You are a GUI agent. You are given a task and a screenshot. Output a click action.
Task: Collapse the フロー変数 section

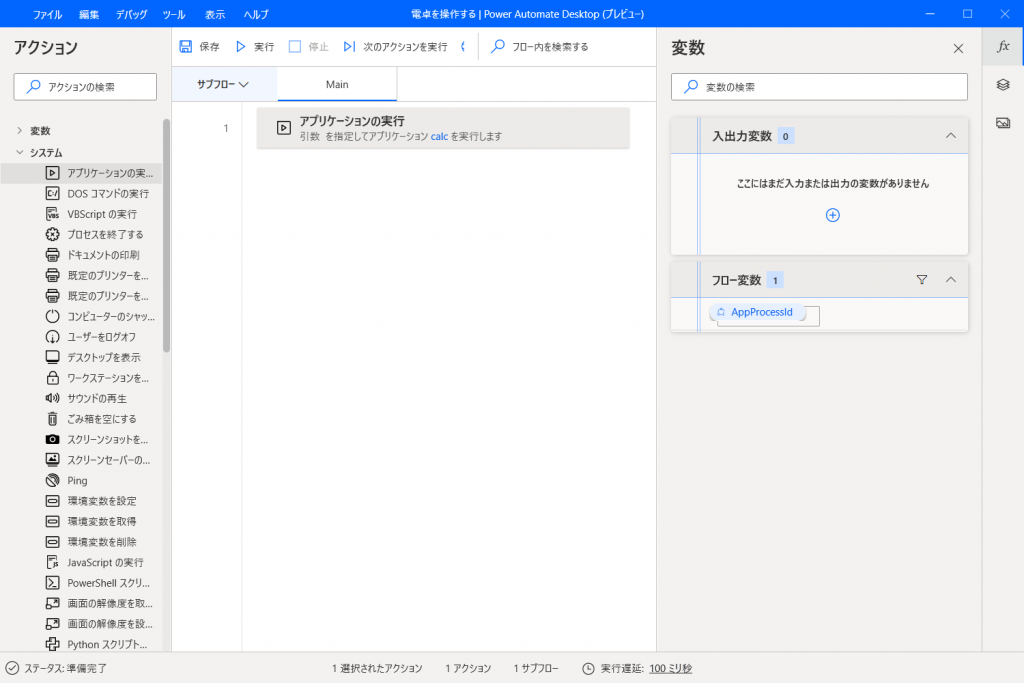point(951,279)
